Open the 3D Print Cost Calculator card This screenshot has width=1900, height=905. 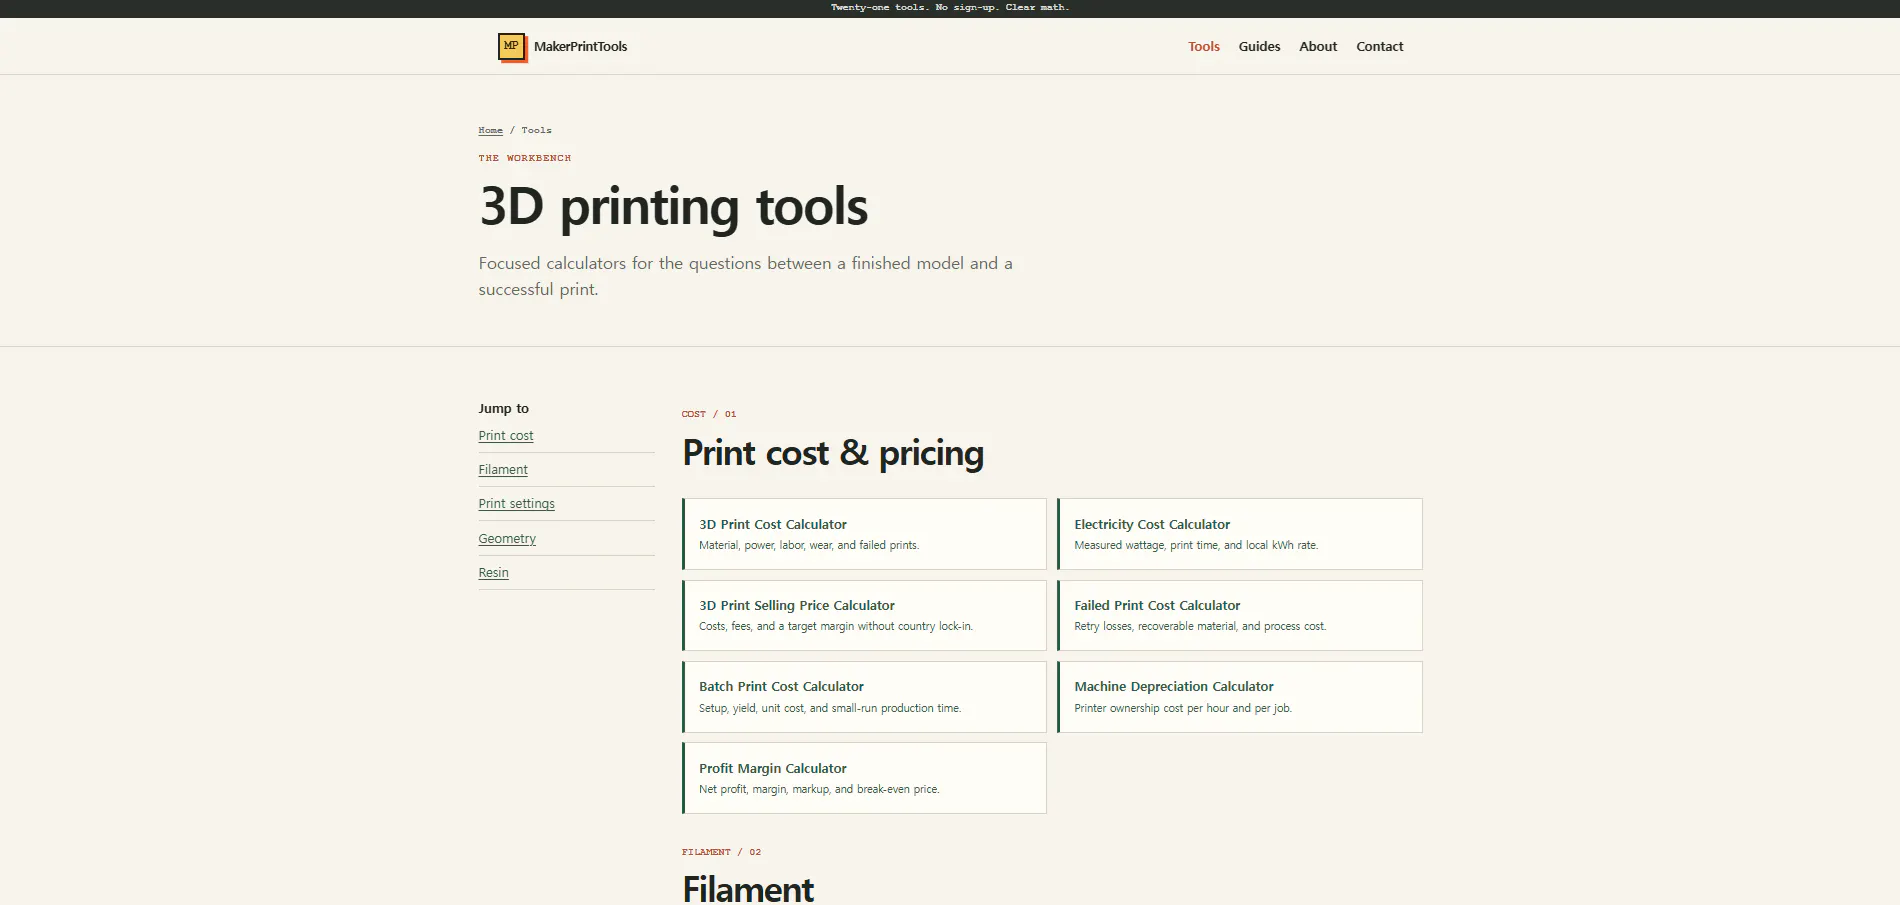[864, 534]
